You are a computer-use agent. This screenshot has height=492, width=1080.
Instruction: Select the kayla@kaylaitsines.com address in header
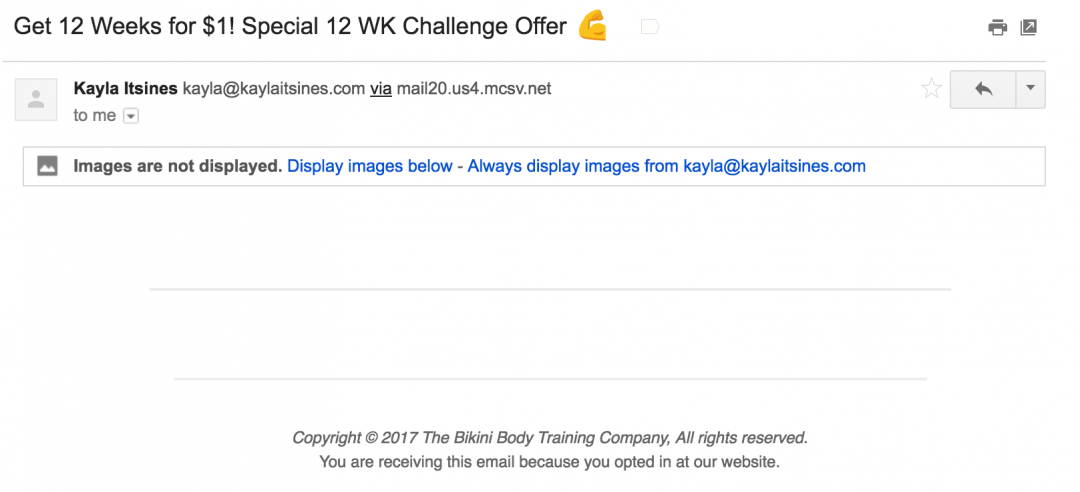[x=273, y=89]
